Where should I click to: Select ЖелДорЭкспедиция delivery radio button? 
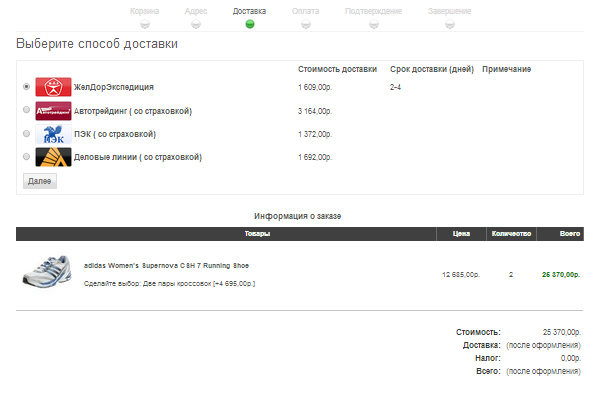[x=26, y=87]
